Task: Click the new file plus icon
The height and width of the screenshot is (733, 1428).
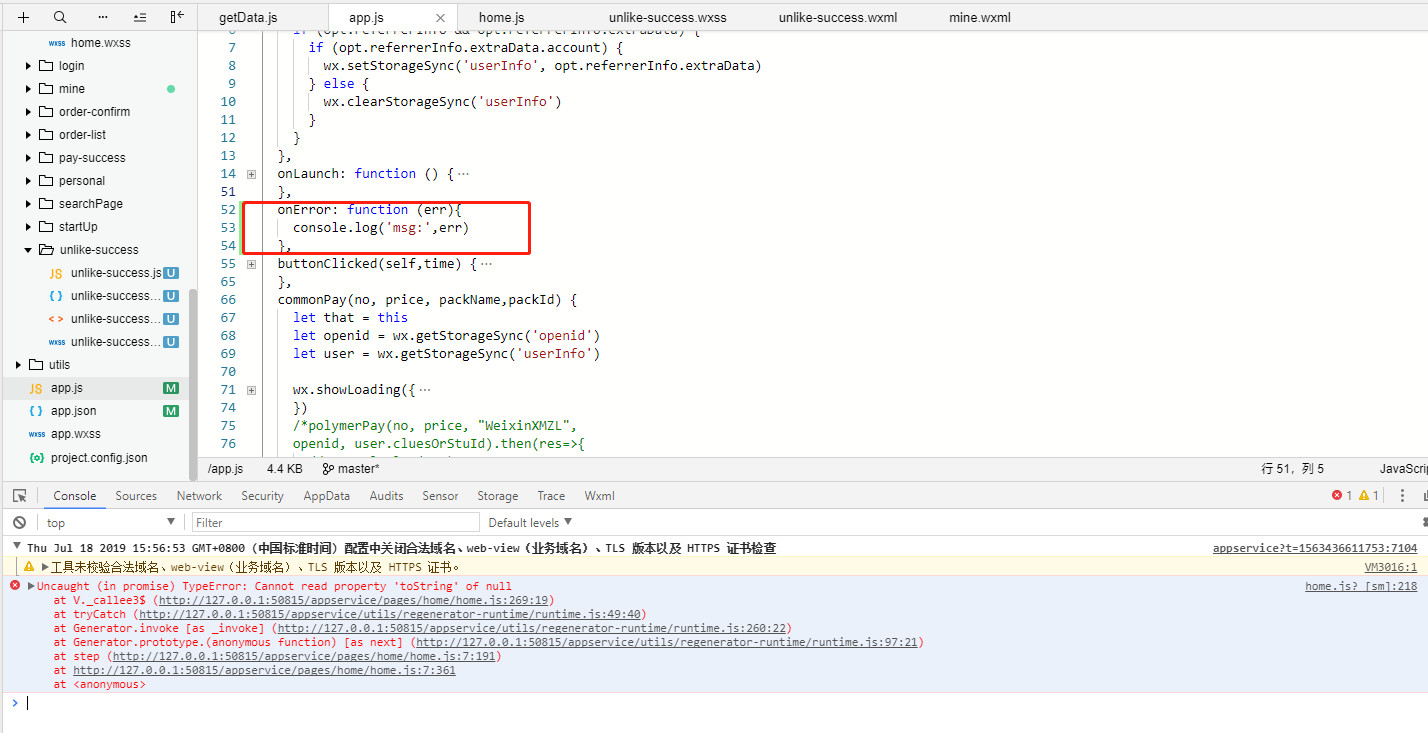Action: pyautogui.click(x=23, y=17)
